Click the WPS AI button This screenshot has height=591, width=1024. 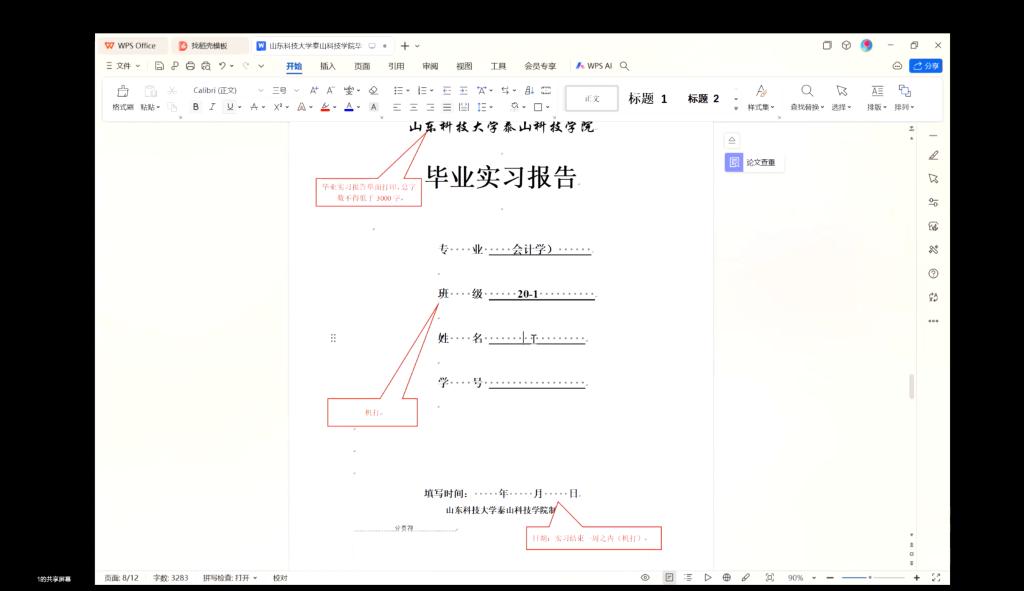pyautogui.click(x=594, y=66)
